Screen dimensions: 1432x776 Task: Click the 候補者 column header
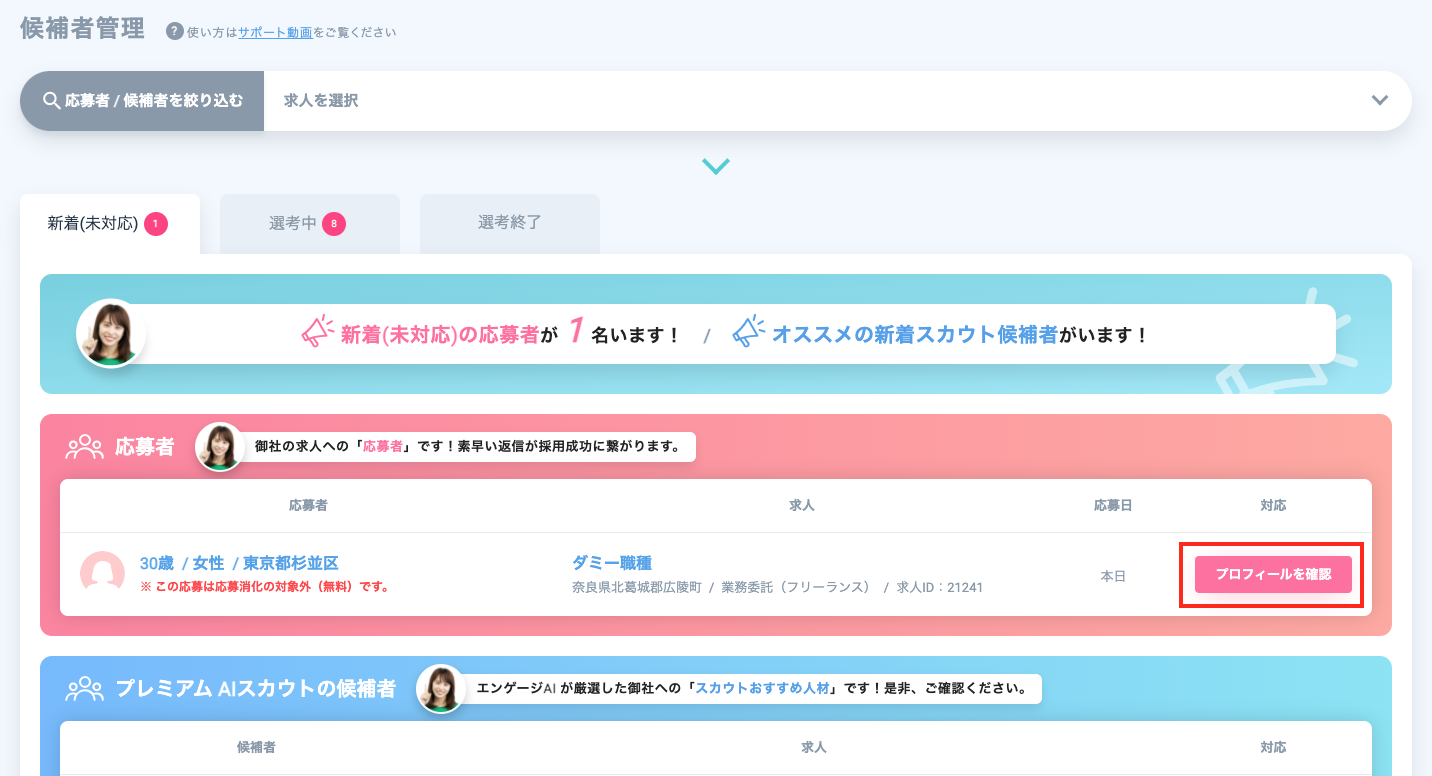pos(257,747)
